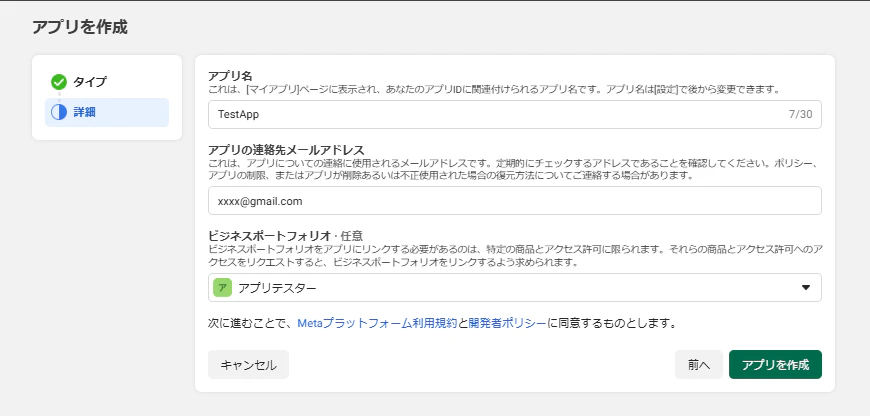Click the アプリ名 input field containing TestApp
This screenshot has height=416, width=870.
point(514,115)
